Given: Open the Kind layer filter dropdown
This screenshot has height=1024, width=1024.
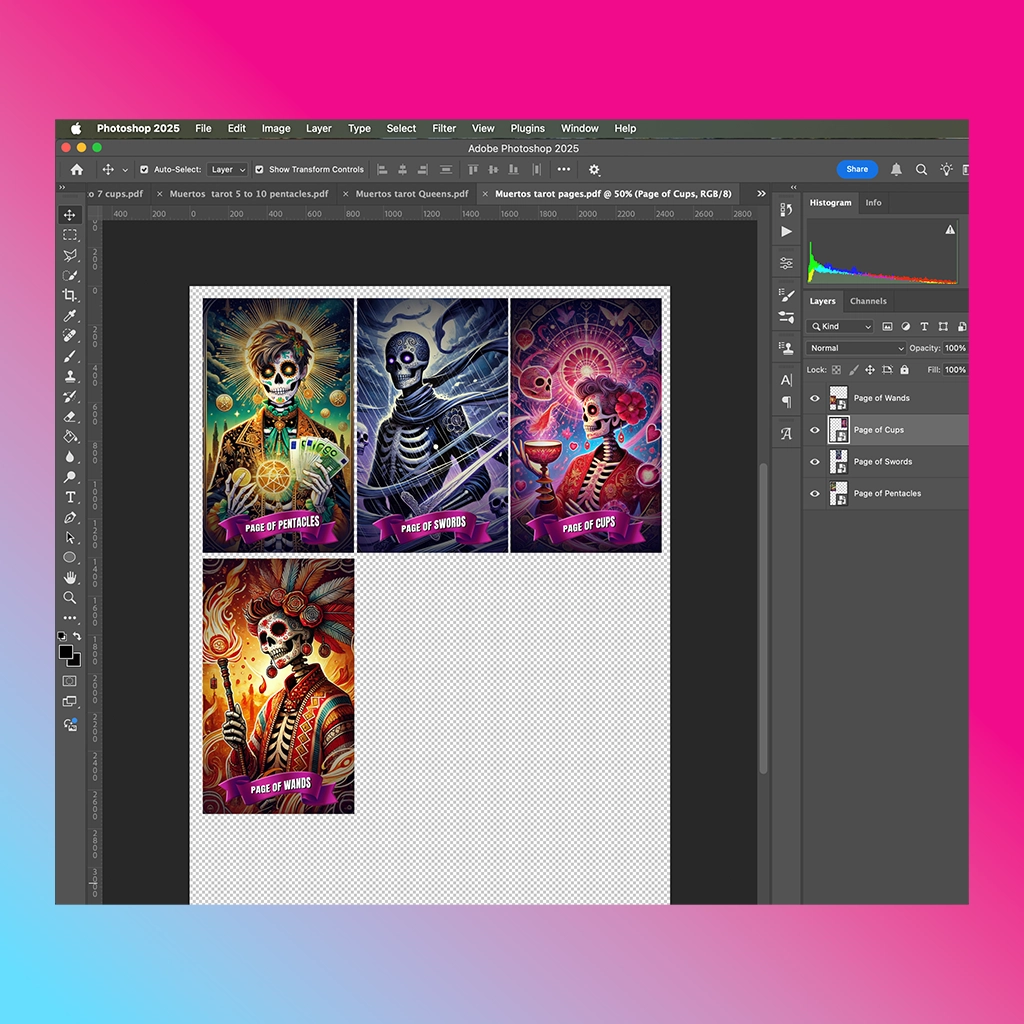Looking at the screenshot, I should [841, 327].
